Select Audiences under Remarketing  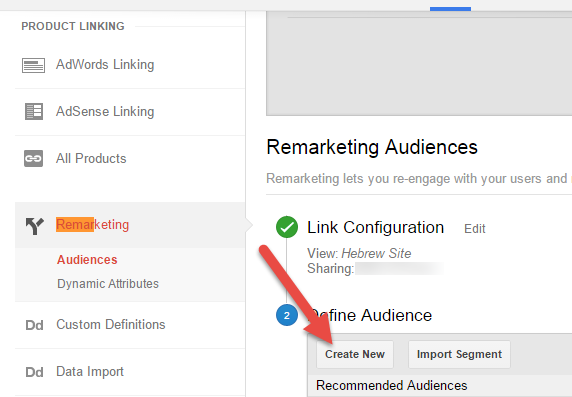pos(87,260)
